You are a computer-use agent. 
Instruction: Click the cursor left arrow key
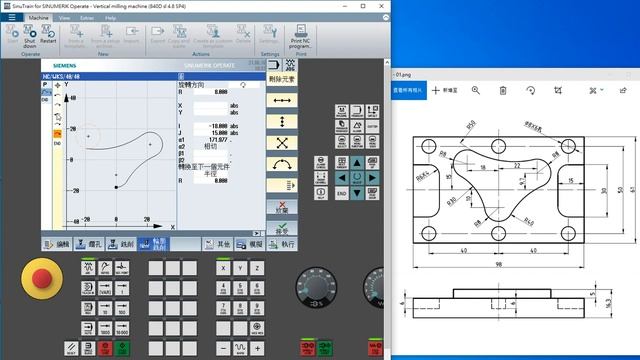(342, 178)
